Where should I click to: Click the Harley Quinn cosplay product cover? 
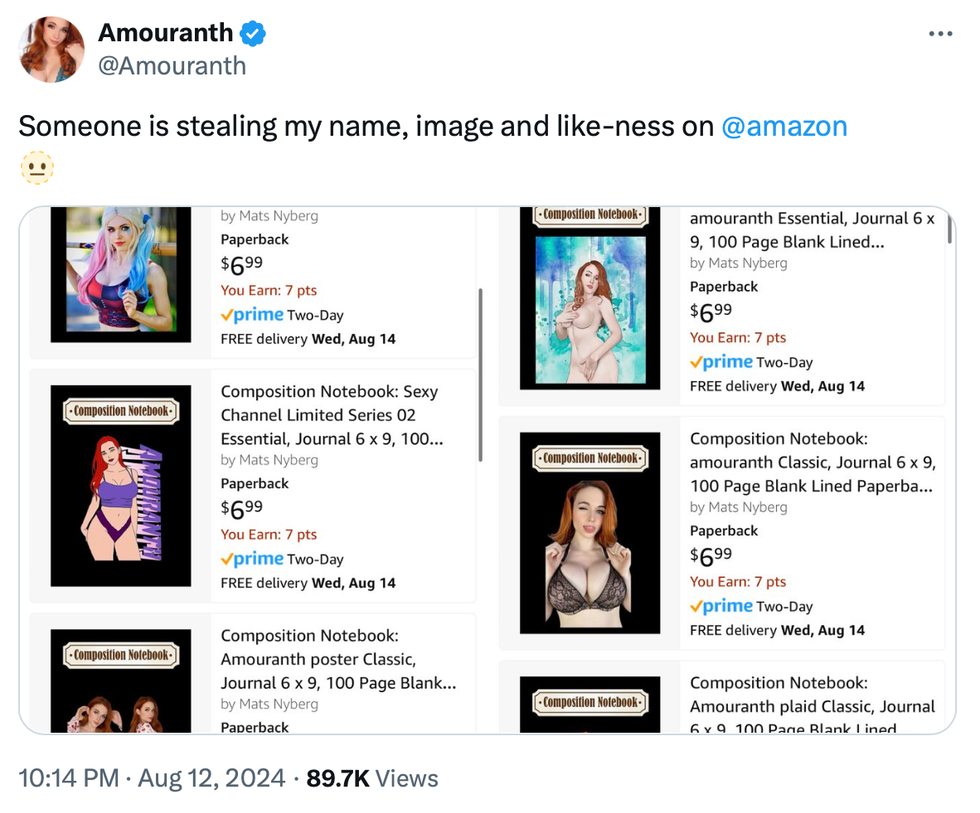pos(120,275)
